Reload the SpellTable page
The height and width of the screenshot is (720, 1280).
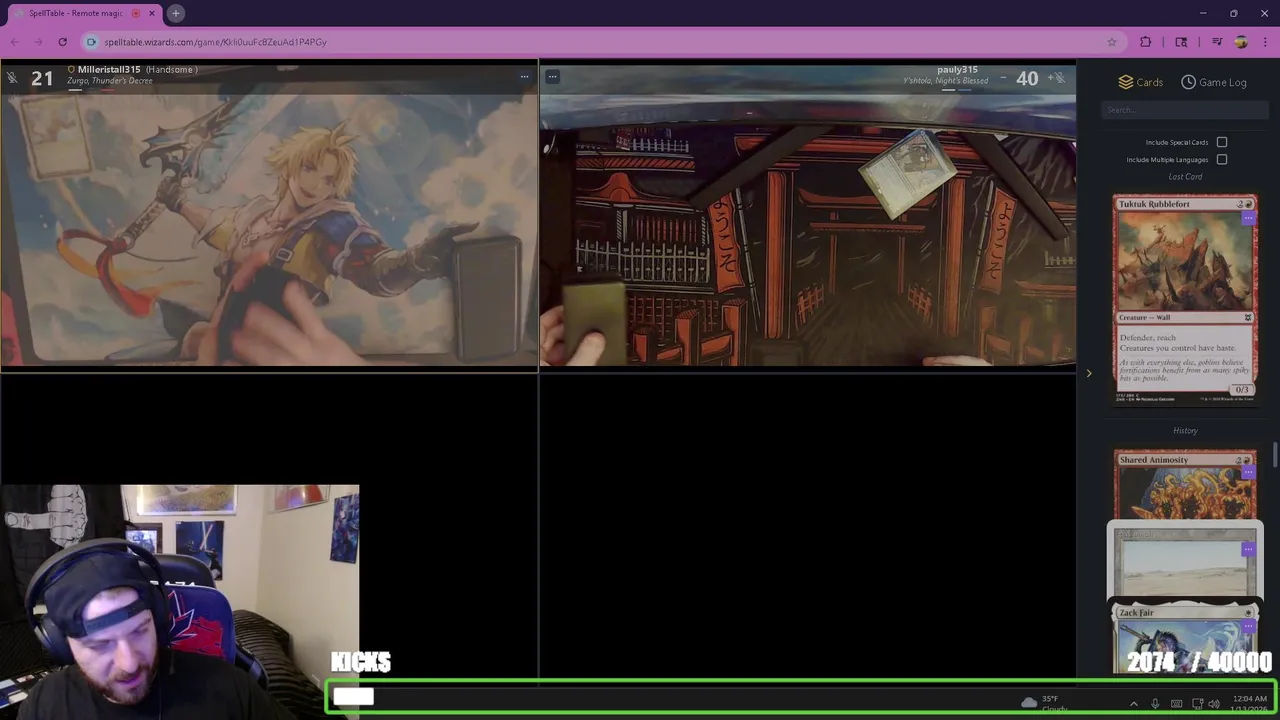[62, 42]
